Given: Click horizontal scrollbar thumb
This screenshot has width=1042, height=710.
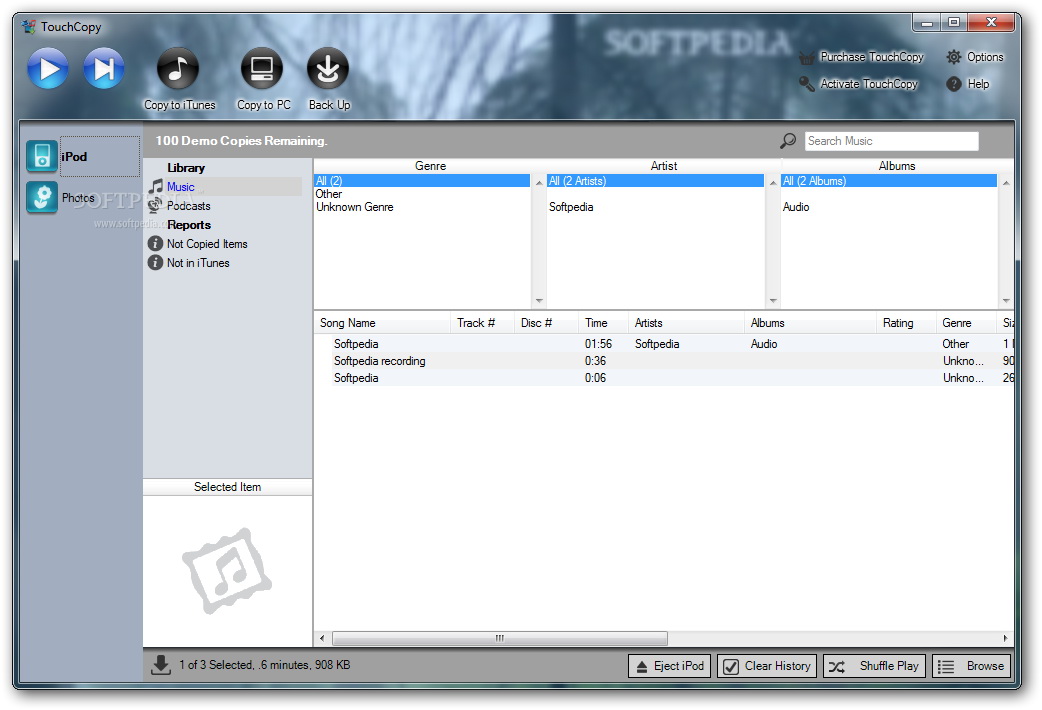Looking at the screenshot, I should click(500, 638).
